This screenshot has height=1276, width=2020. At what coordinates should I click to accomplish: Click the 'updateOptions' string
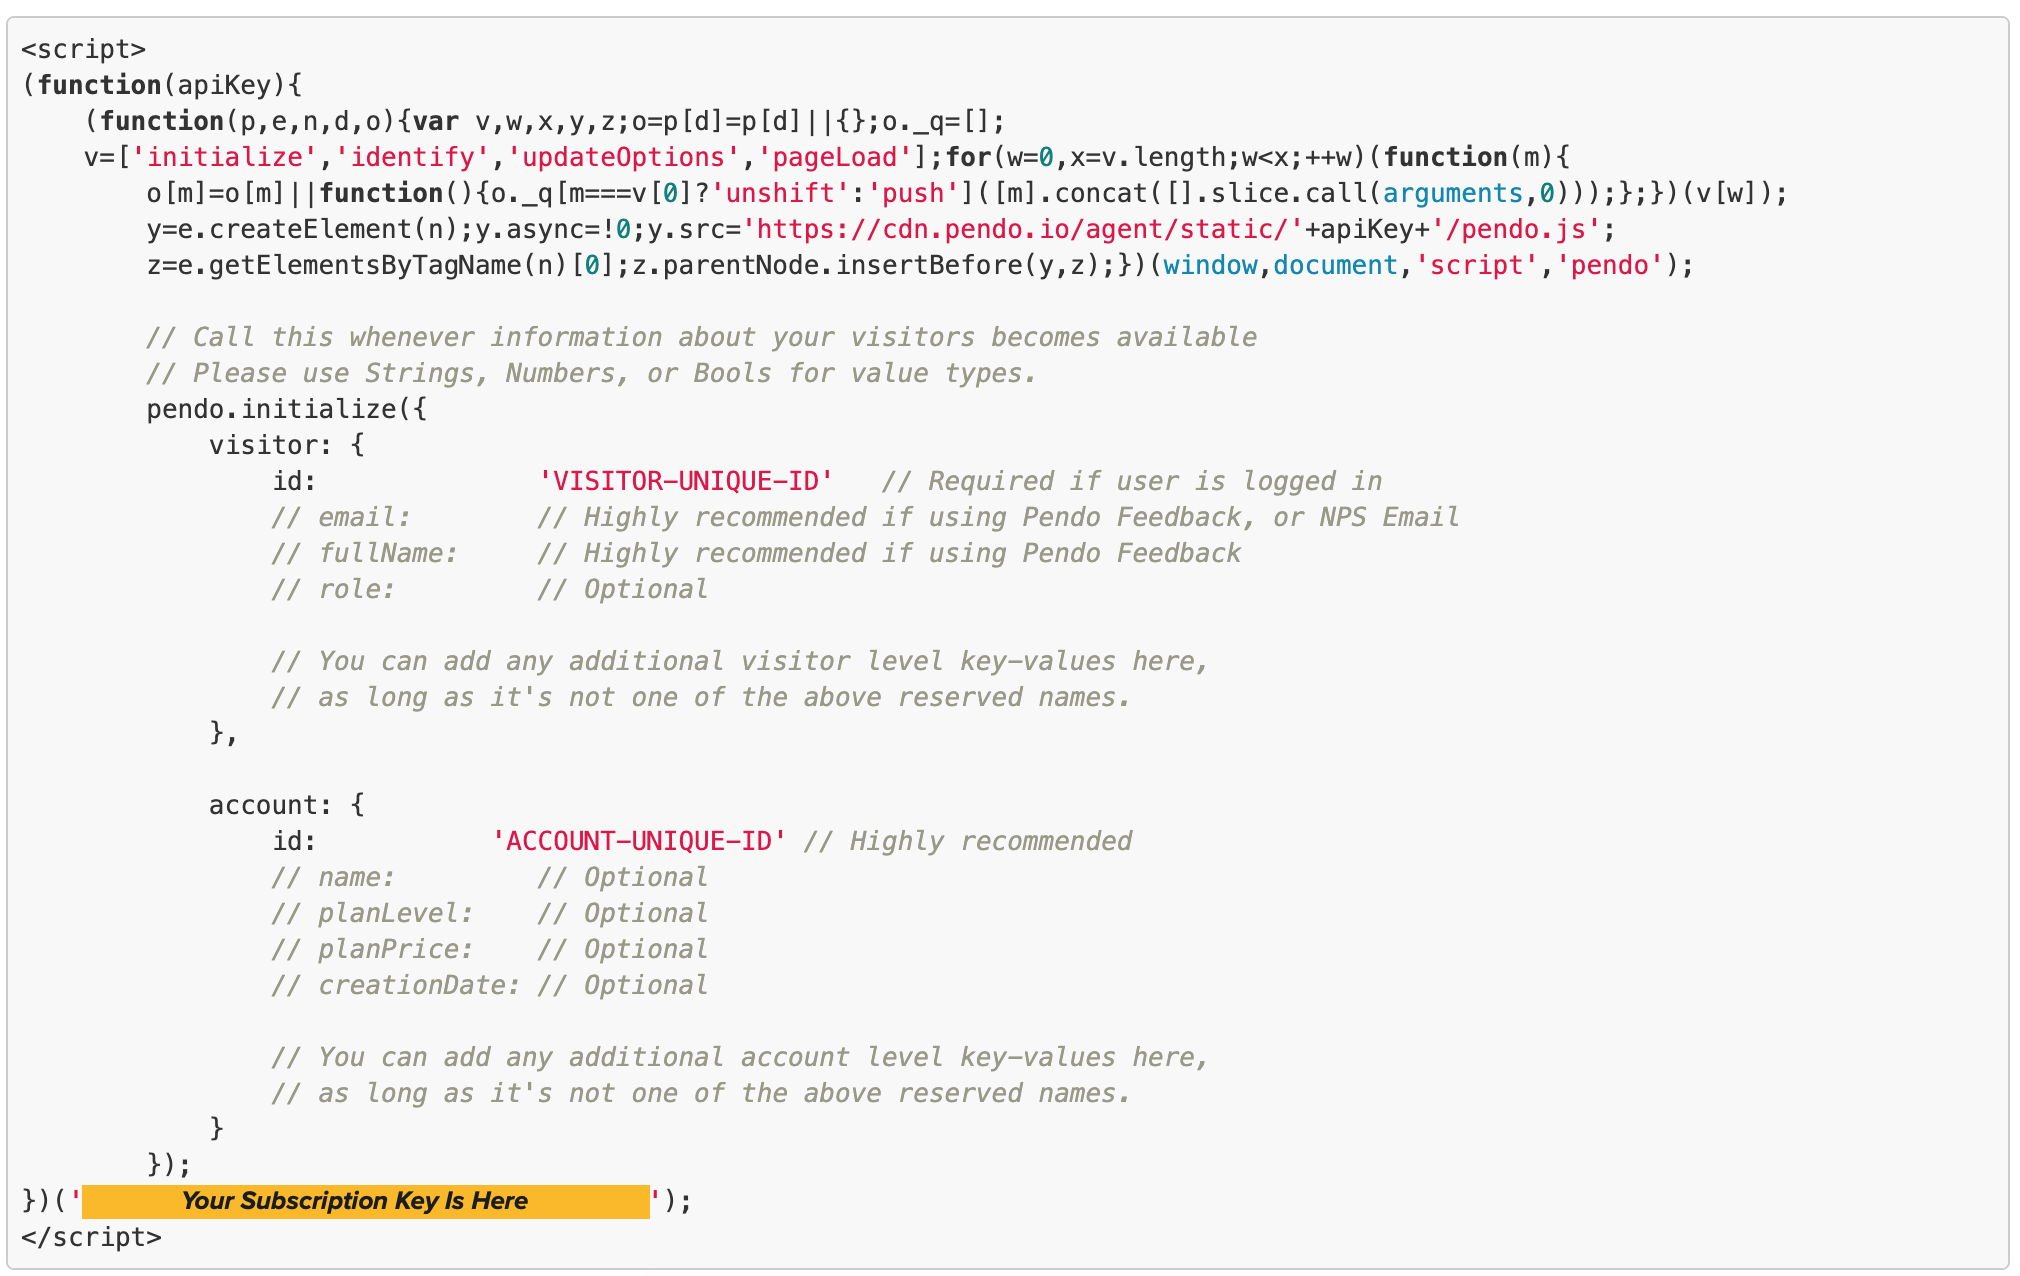(623, 157)
